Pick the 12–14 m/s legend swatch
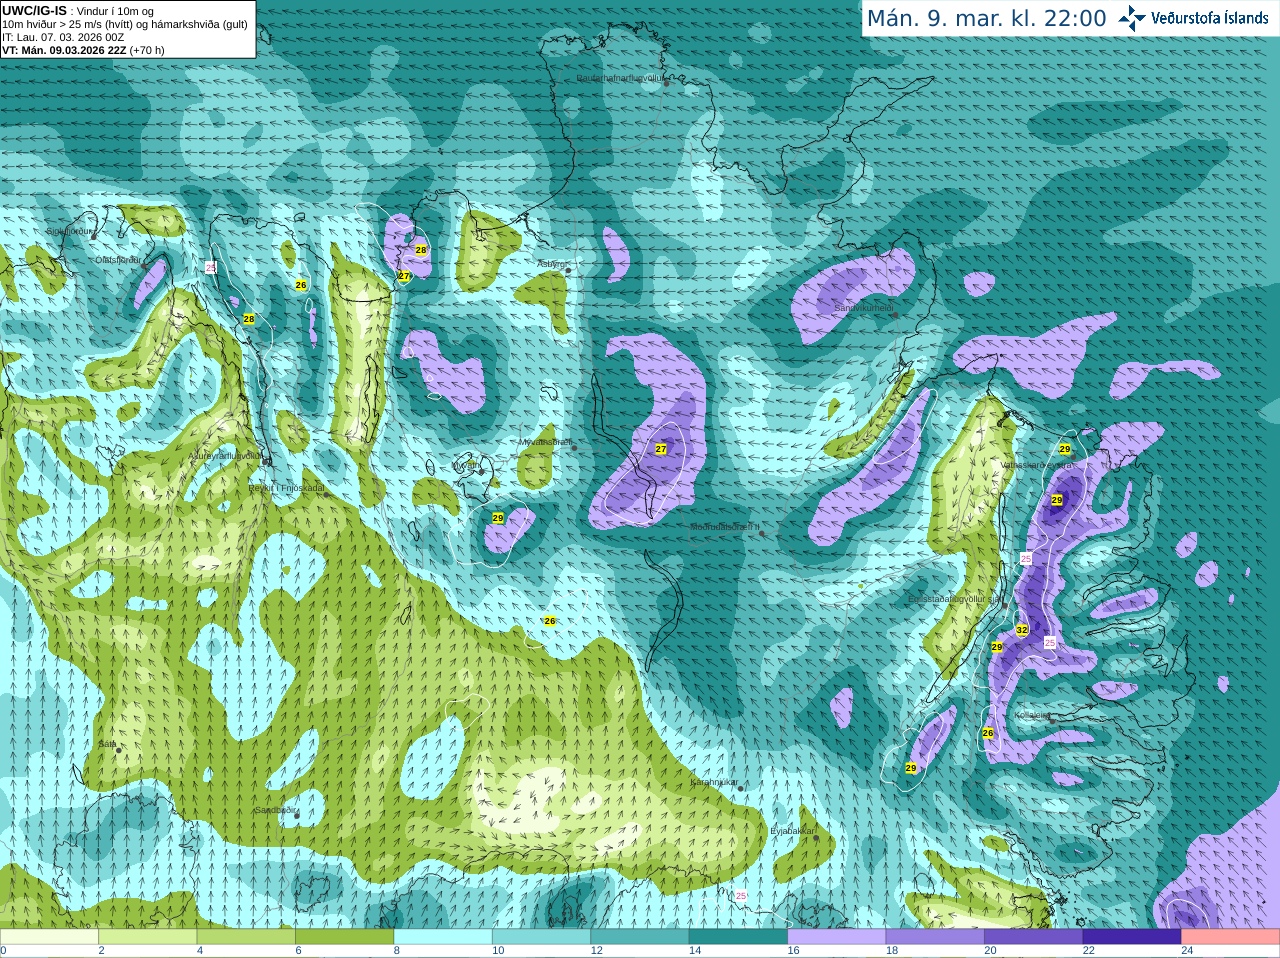The image size is (1280, 958). pos(640,937)
